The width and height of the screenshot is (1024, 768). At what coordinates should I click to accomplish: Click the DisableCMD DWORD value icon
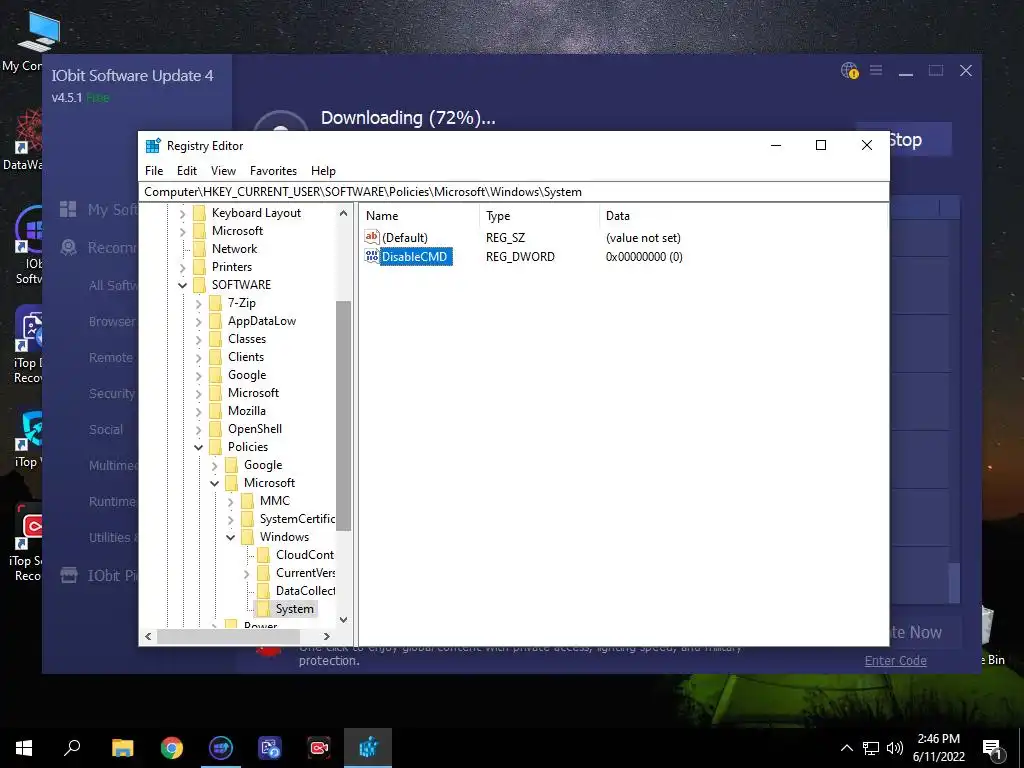[x=372, y=256]
